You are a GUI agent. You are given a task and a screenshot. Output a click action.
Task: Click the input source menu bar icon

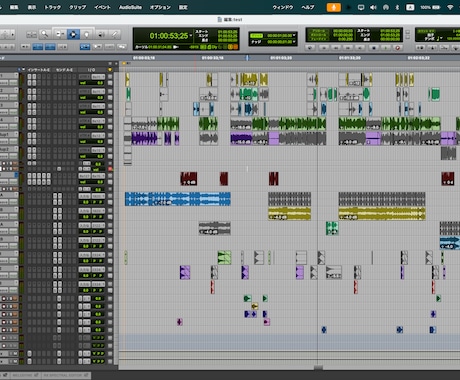pyautogui.click(x=410, y=7)
